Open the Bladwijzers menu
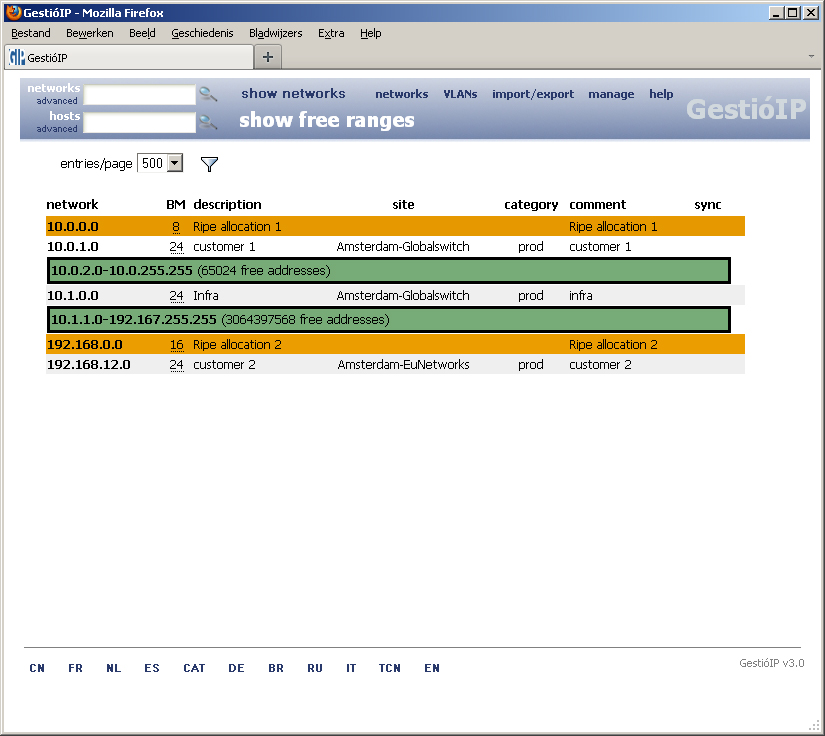Image resolution: width=825 pixels, height=736 pixels. tap(276, 33)
